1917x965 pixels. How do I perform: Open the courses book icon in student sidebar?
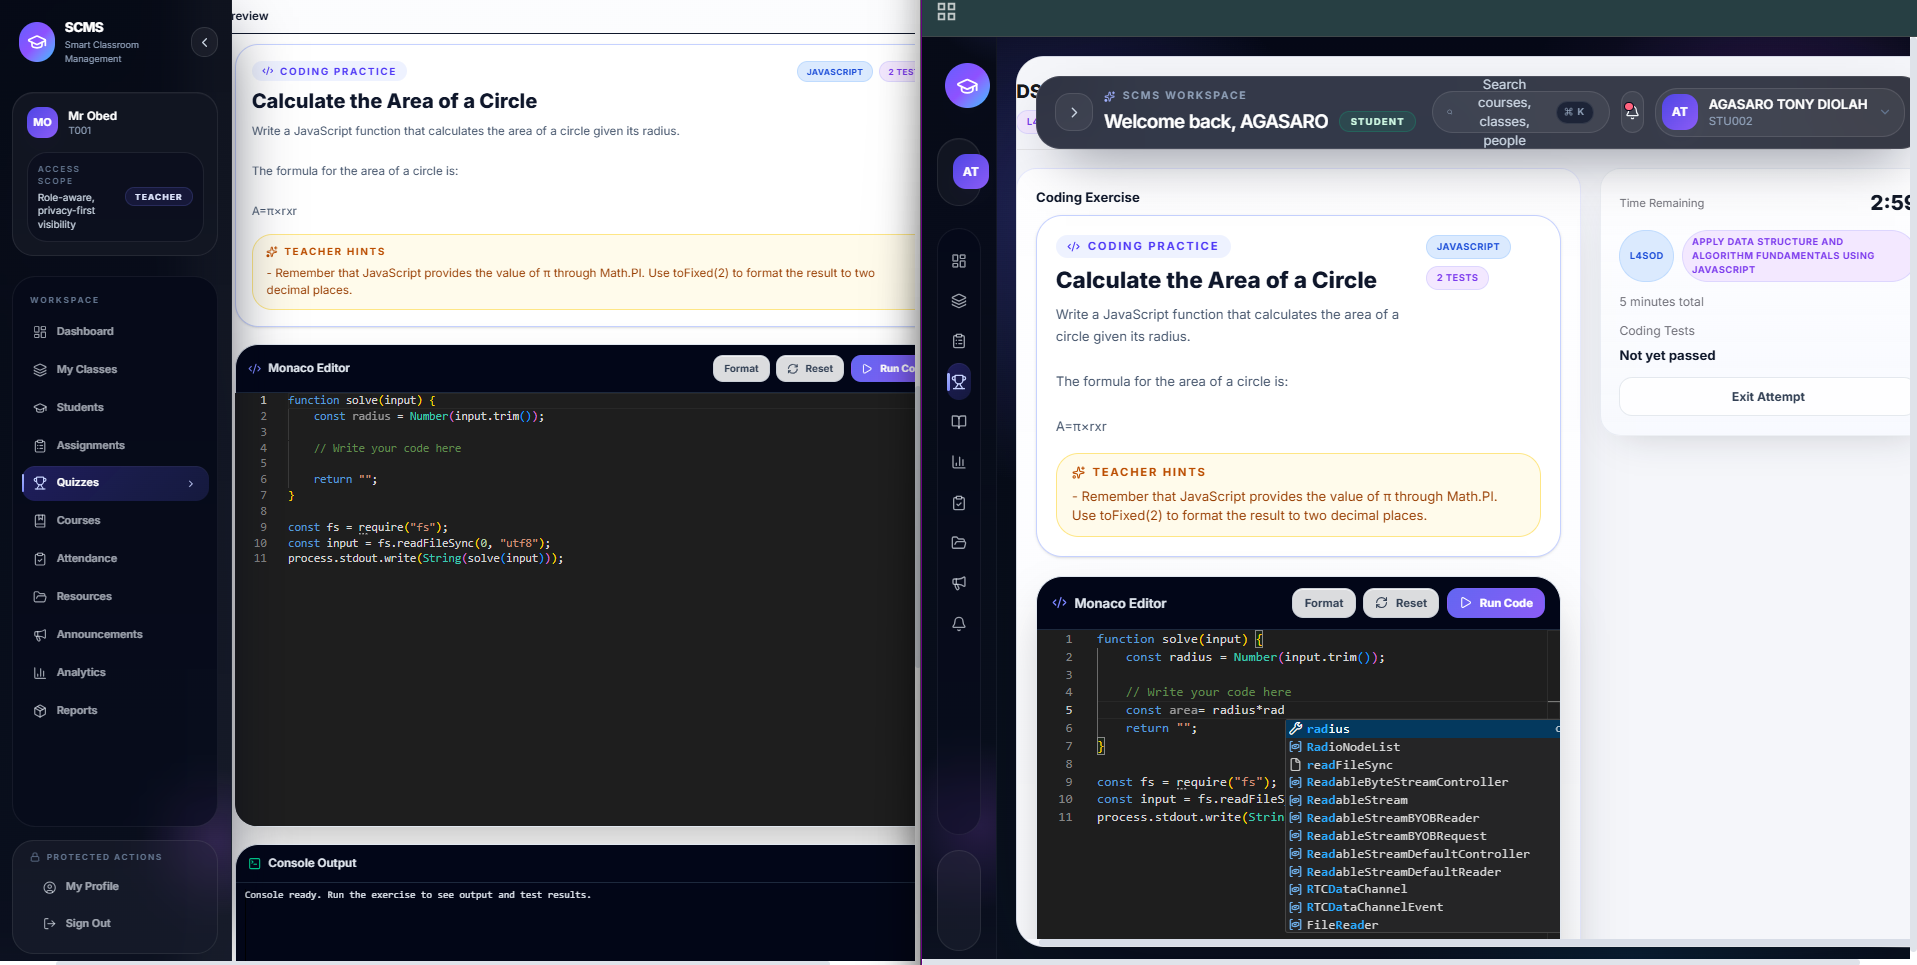coord(959,422)
